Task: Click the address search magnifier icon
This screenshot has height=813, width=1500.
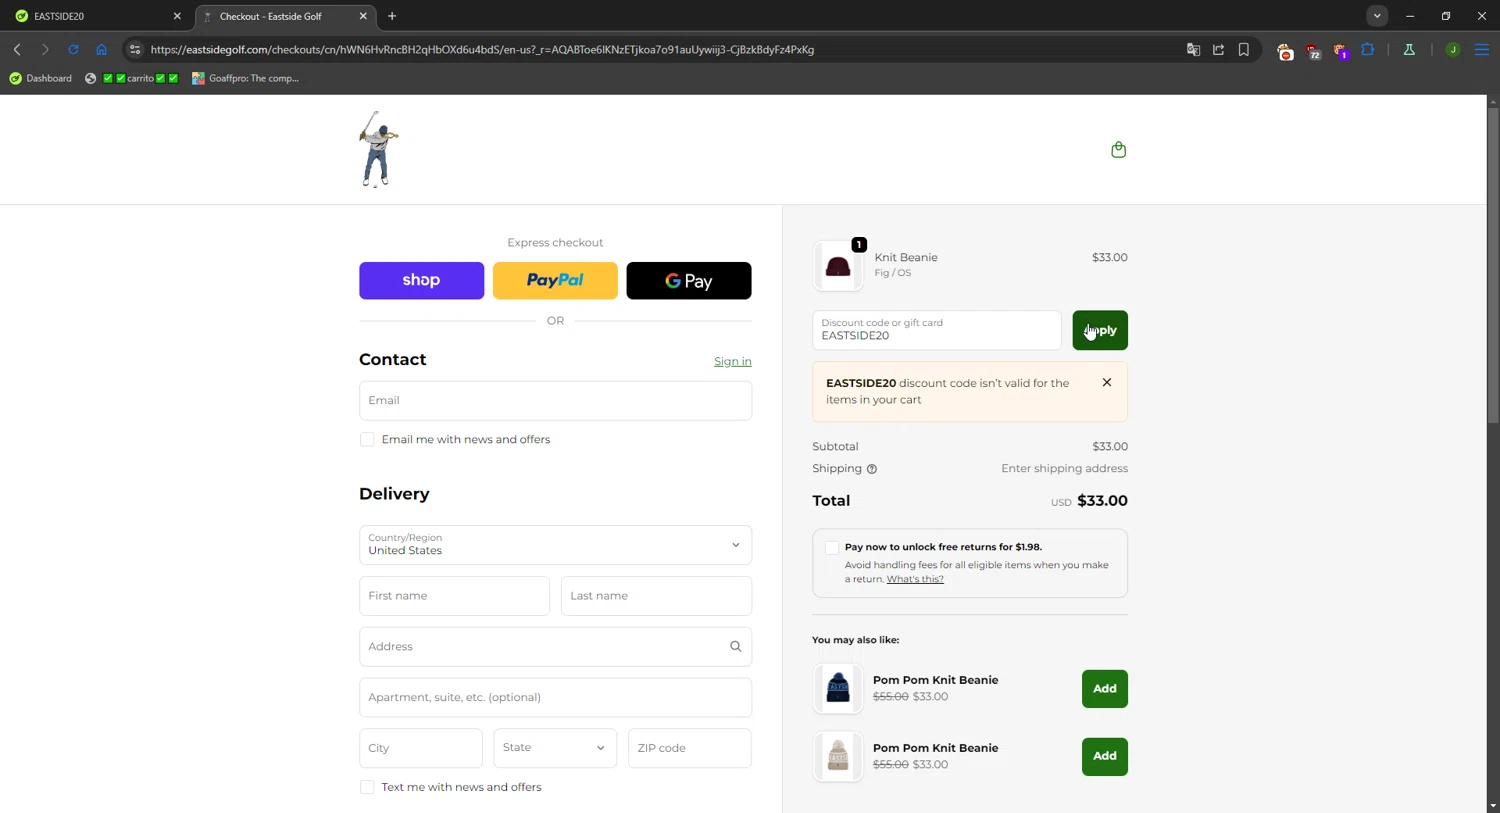Action: click(x=735, y=646)
